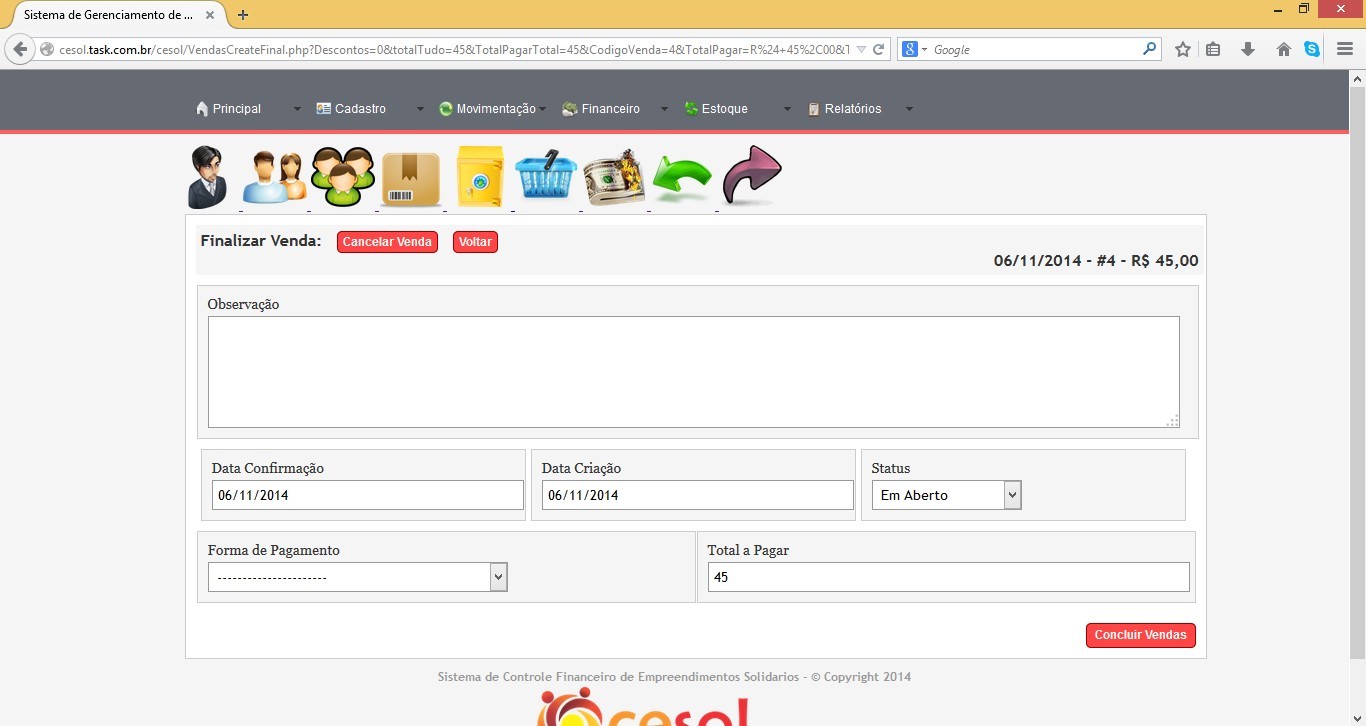Click the red Voltar button
Image resolution: width=1366 pixels, height=726 pixels.
[x=475, y=242]
